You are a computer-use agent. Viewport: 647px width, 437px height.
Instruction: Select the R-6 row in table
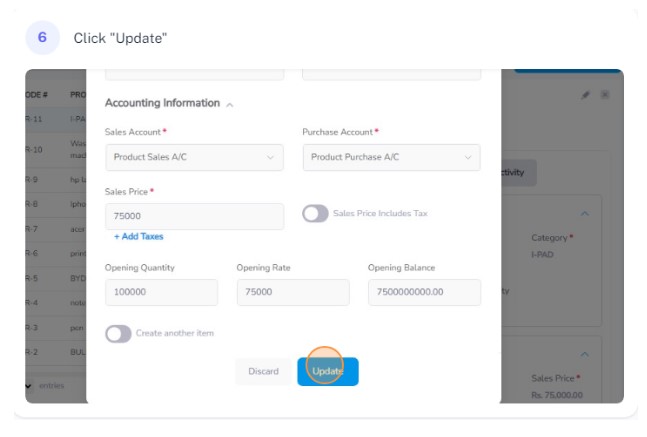56,253
